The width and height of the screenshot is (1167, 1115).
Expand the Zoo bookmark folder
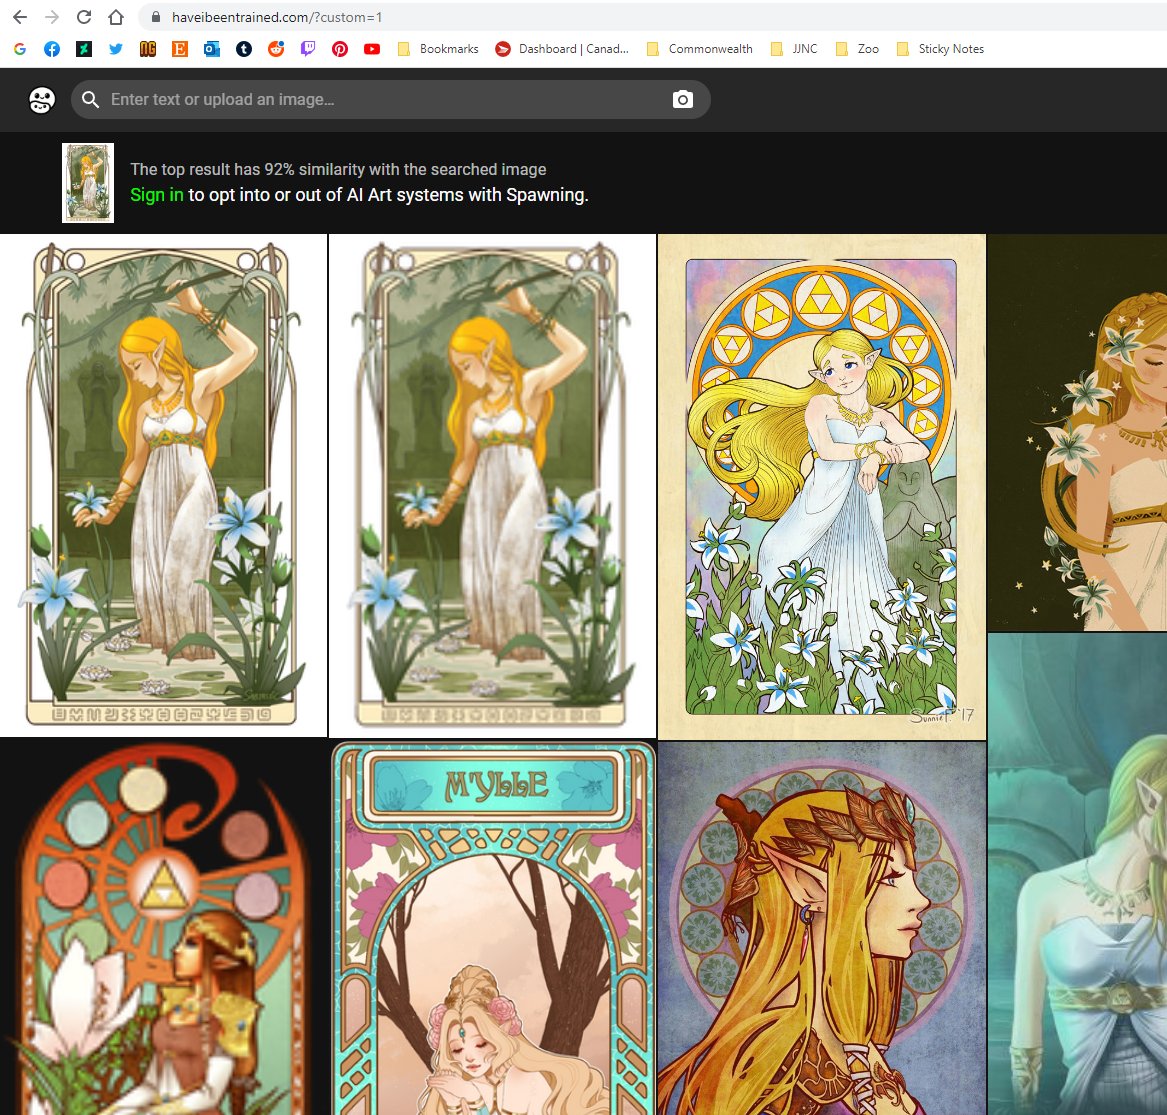tap(857, 49)
